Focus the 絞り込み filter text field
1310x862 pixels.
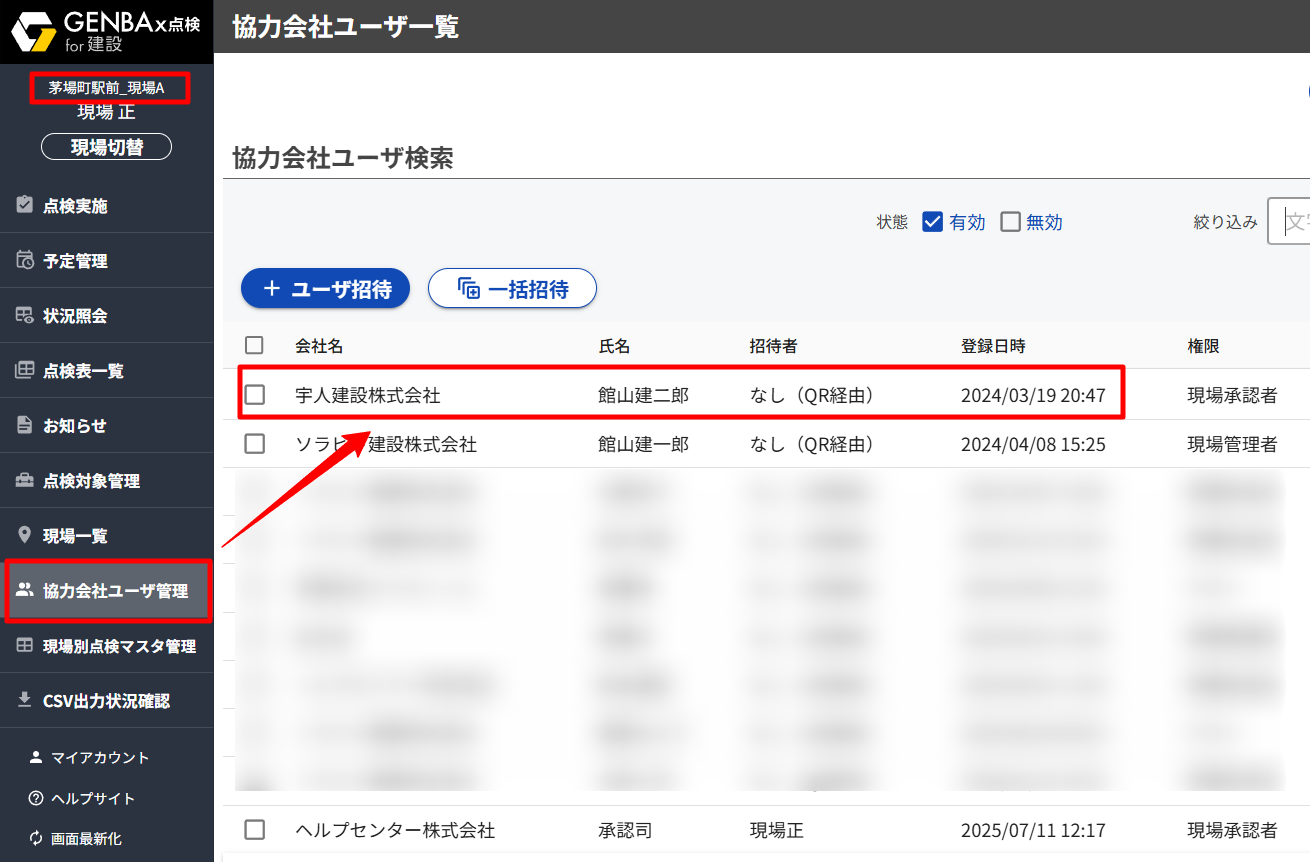pyautogui.click(x=1290, y=221)
